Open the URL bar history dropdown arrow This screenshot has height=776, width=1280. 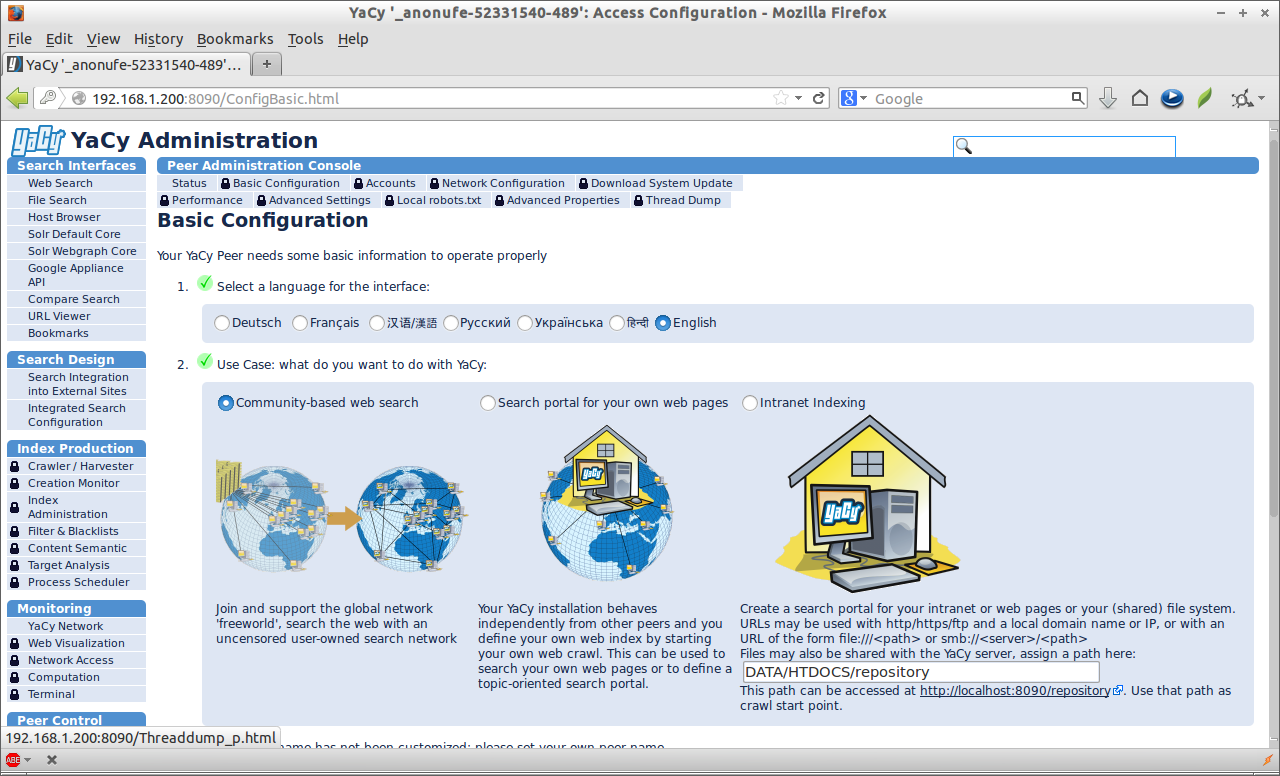[798, 98]
